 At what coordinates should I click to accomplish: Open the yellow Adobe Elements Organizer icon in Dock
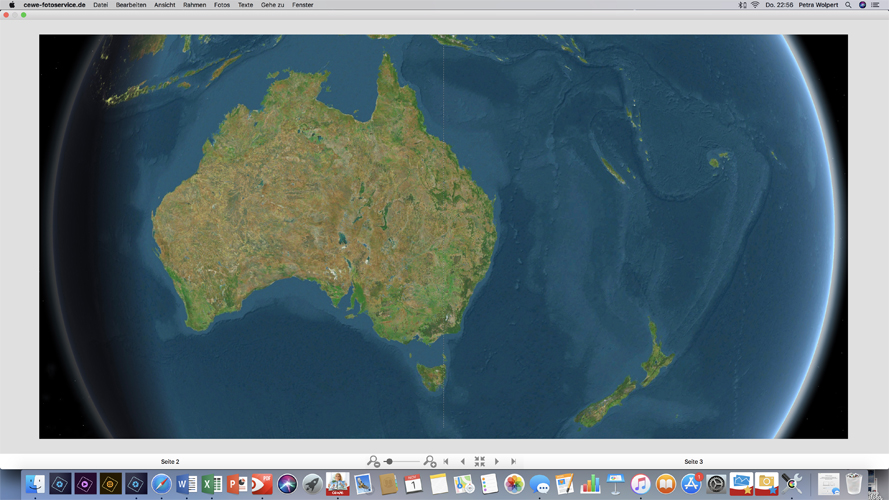click(x=111, y=484)
